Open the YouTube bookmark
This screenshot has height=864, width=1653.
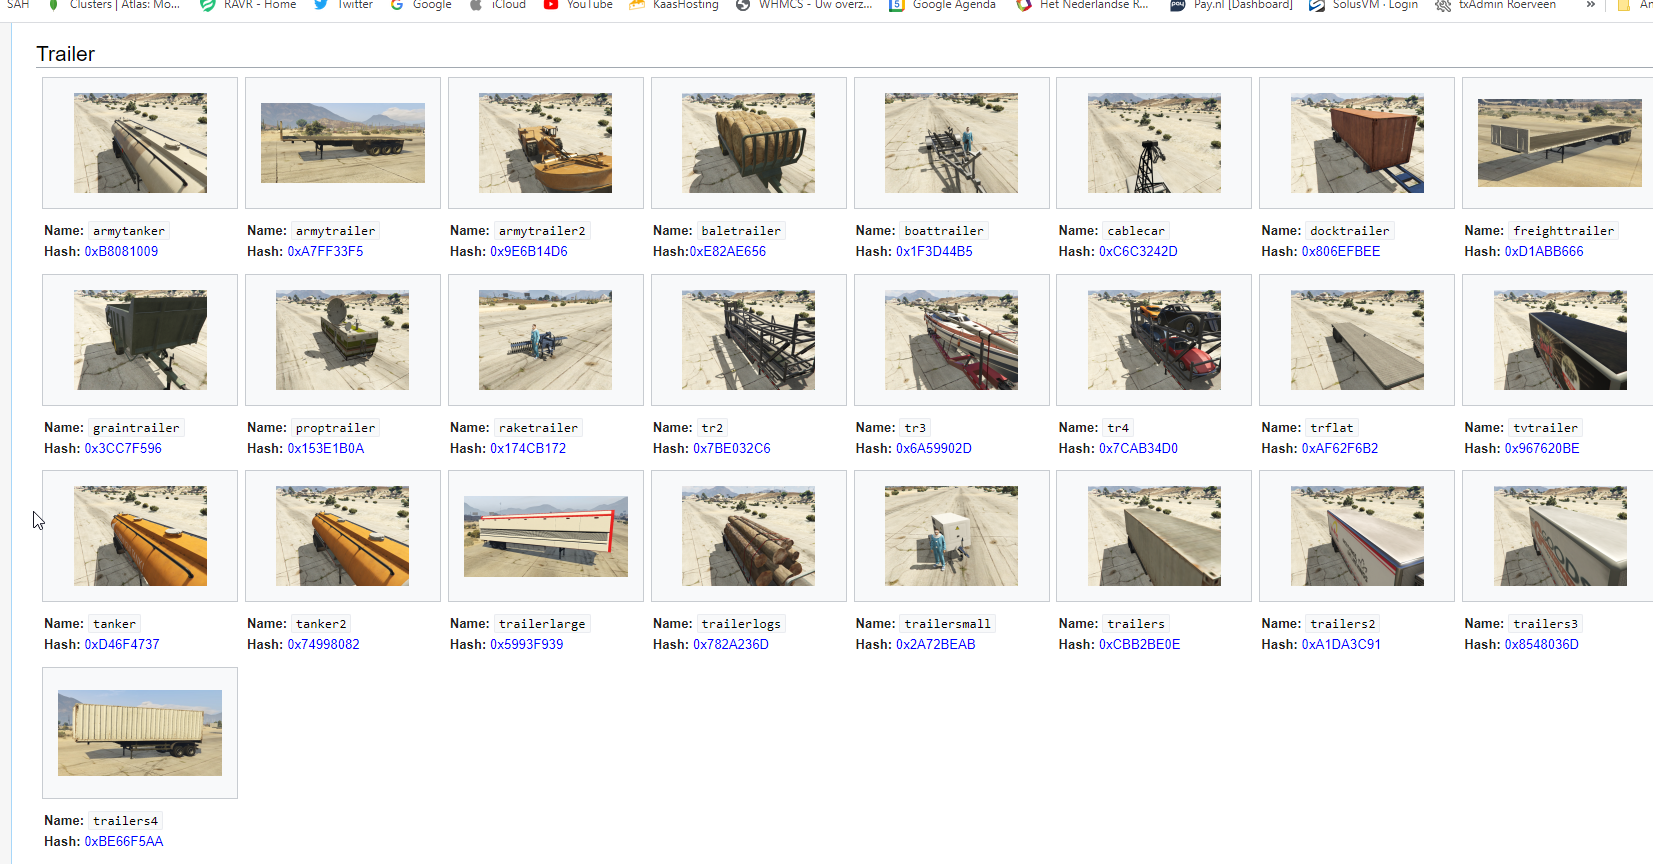578,5
